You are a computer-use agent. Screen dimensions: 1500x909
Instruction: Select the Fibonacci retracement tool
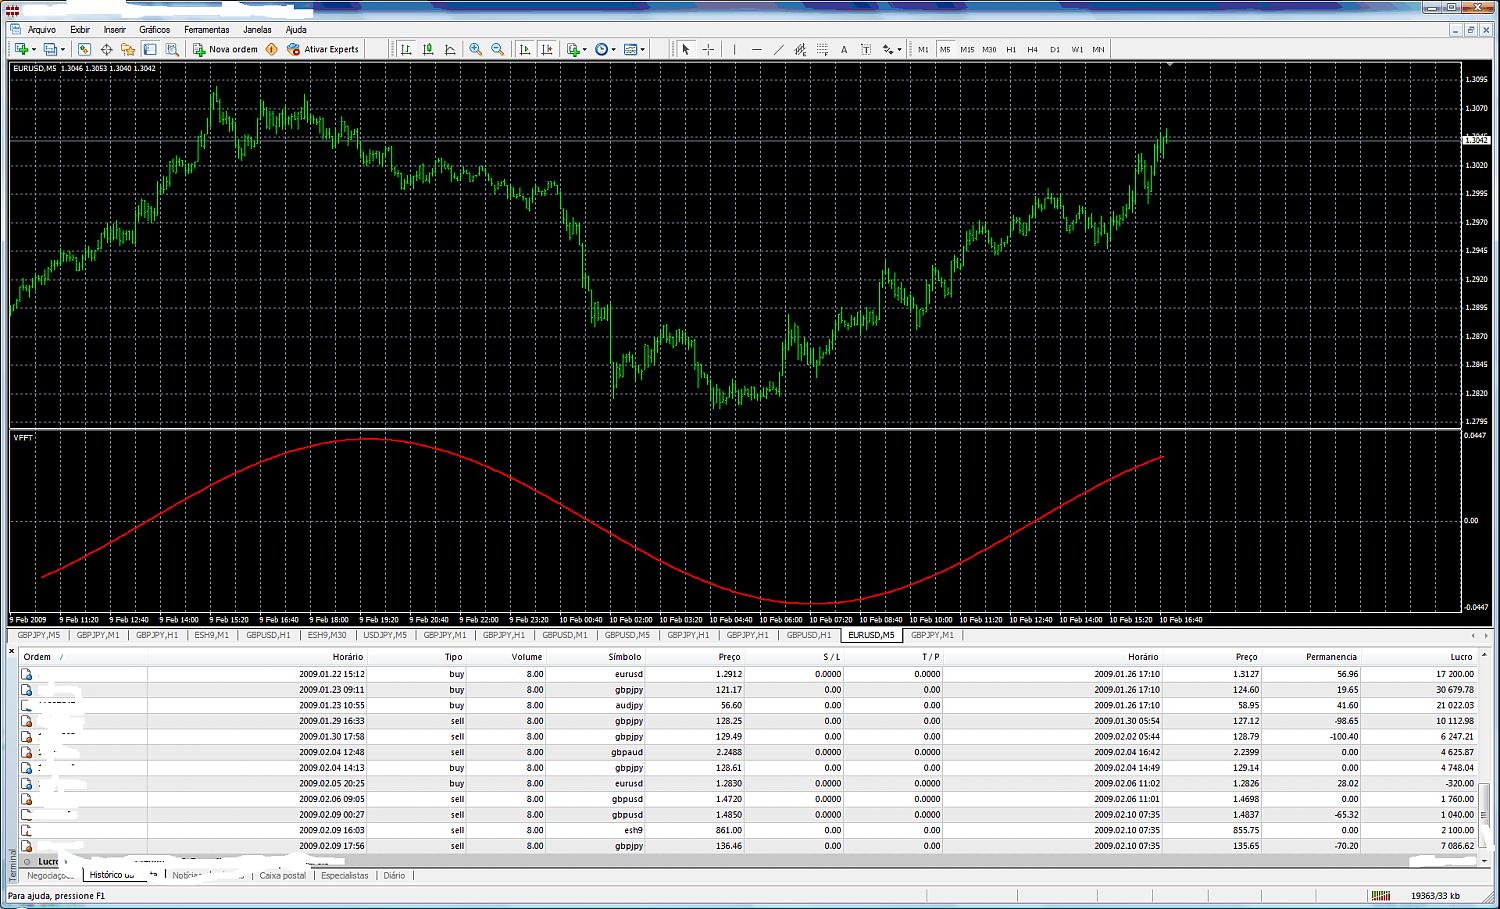tap(822, 49)
